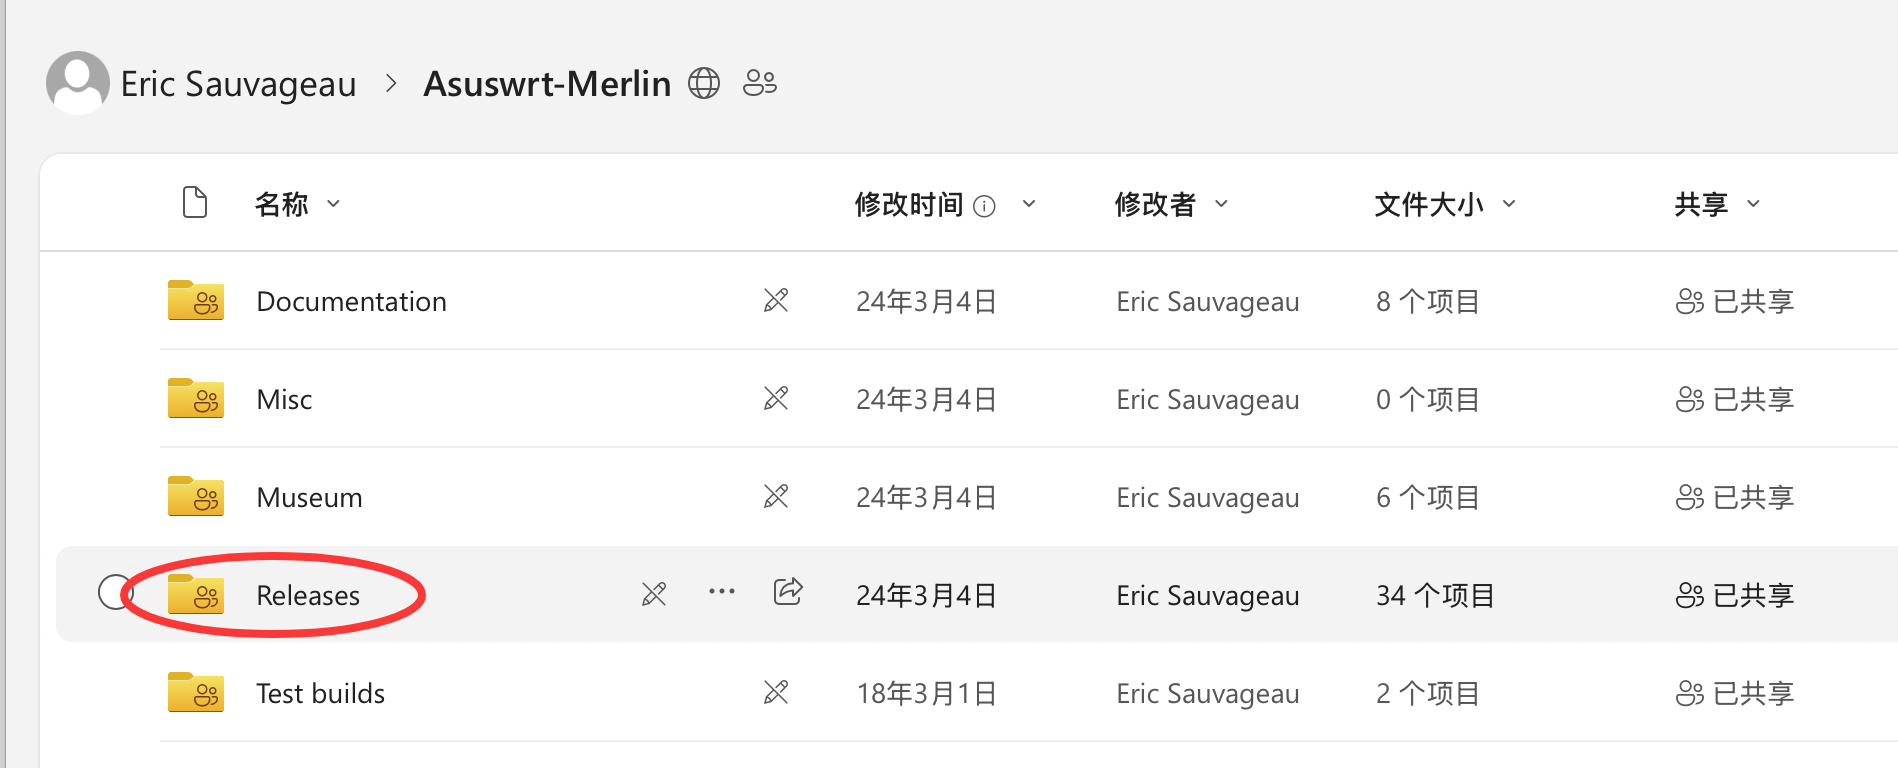The width and height of the screenshot is (1898, 768).
Task: Open the more actions ellipsis for Releases
Action: pyautogui.click(x=722, y=592)
